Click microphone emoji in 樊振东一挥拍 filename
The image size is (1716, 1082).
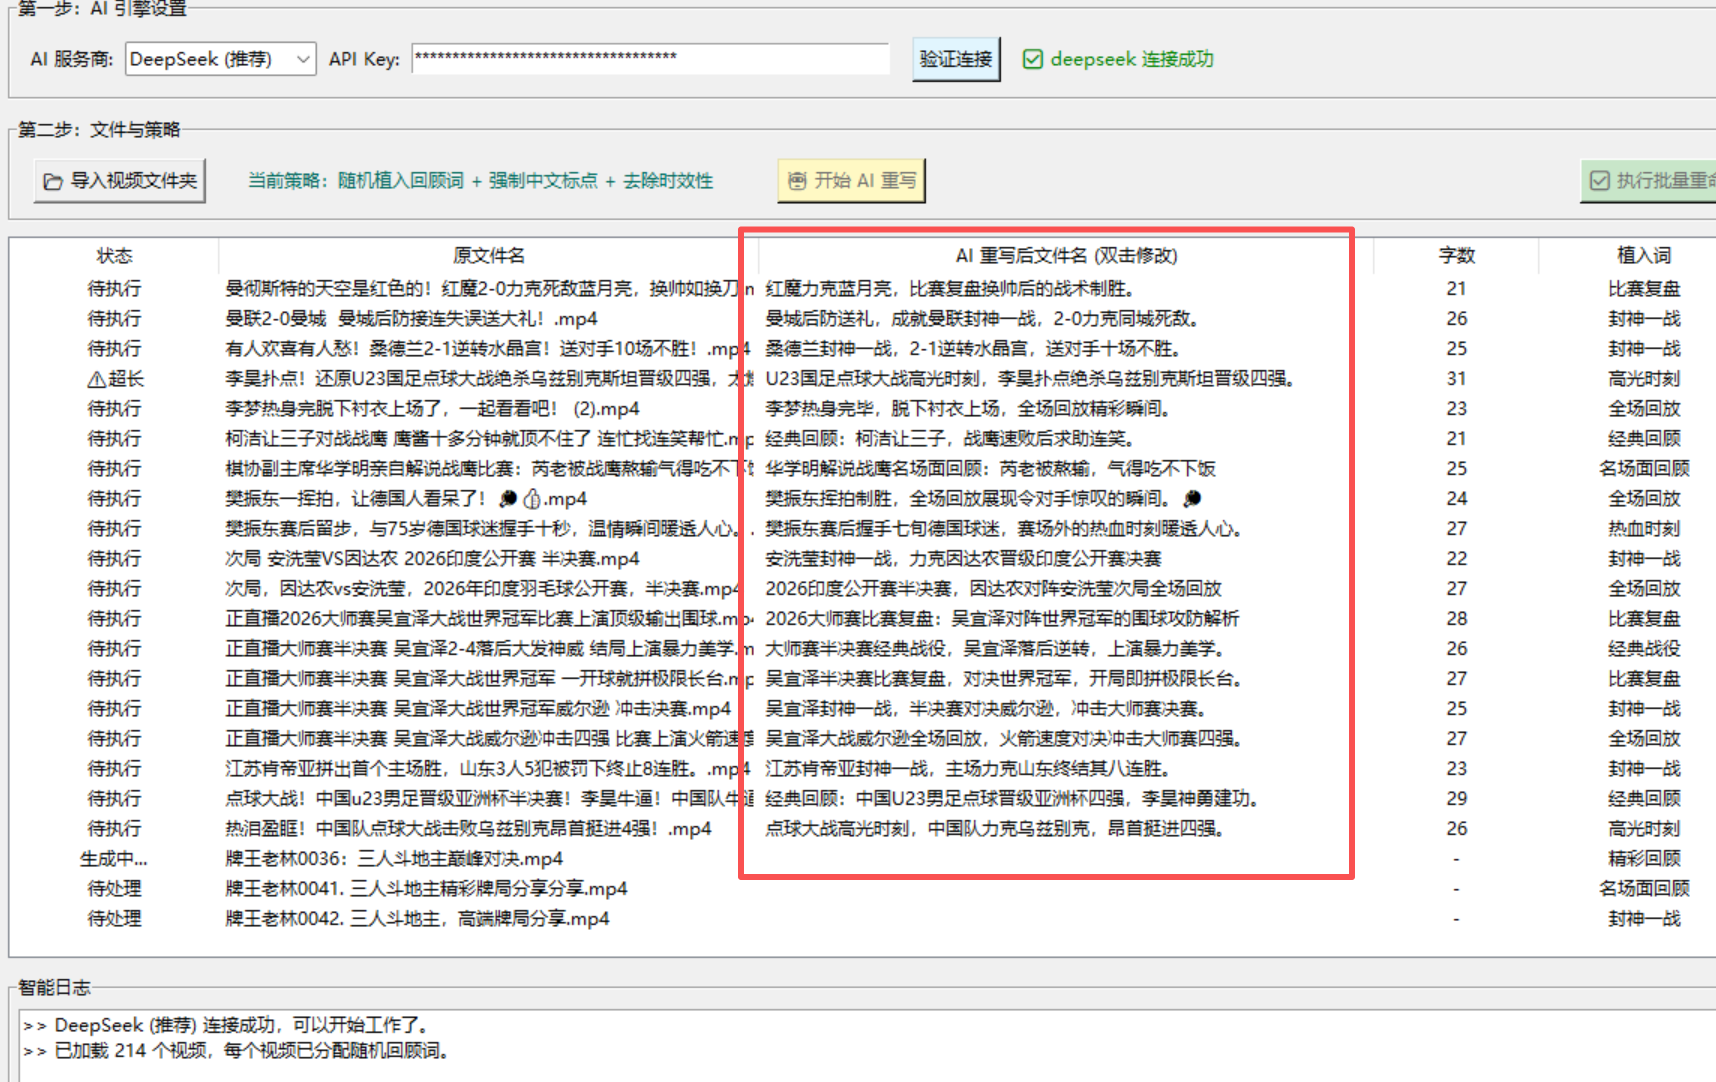click(533, 498)
